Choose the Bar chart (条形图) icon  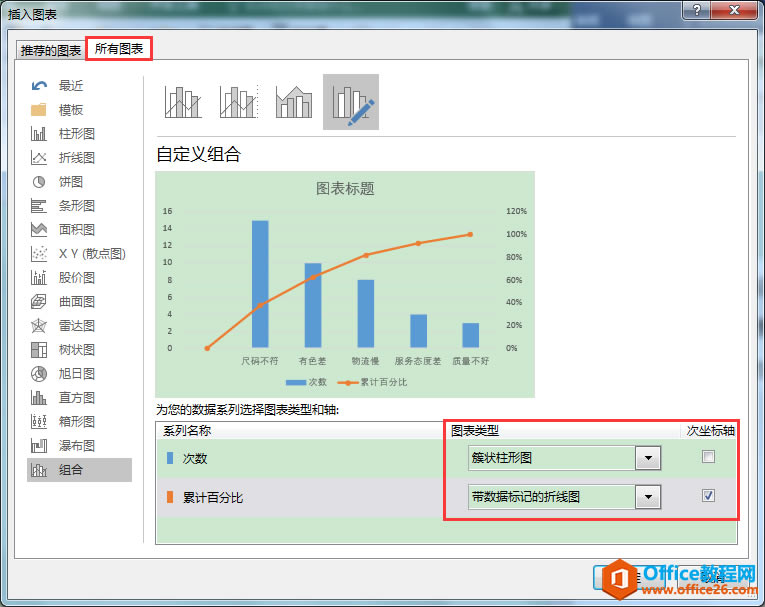(39, 206)
